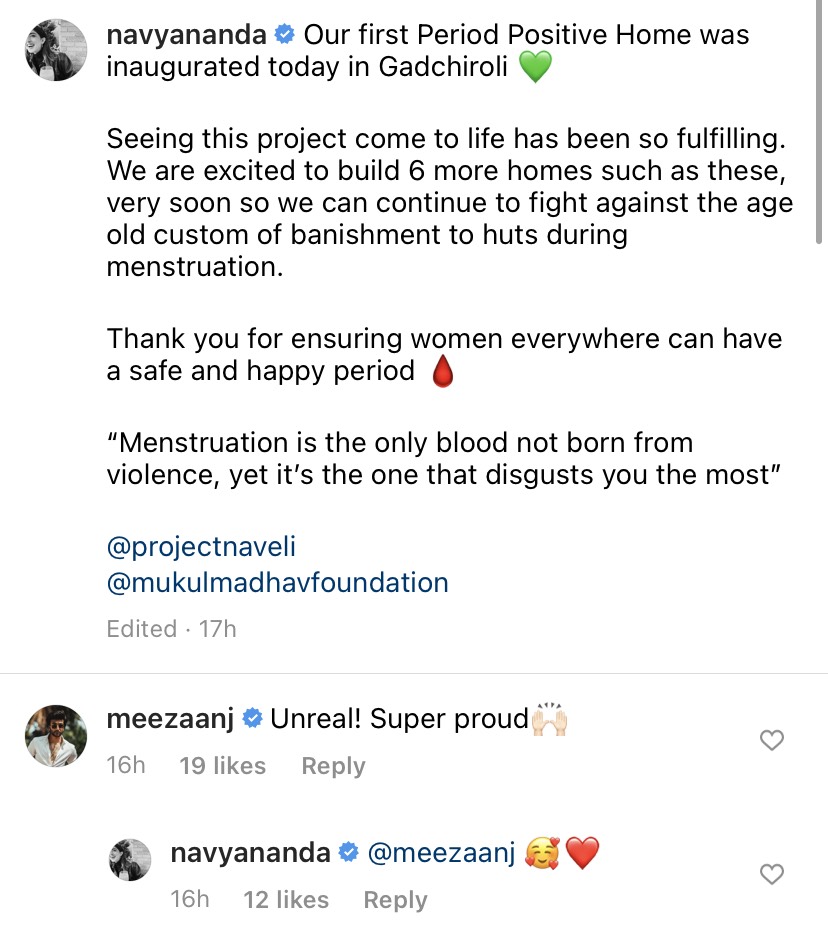This screenshot has height=939, width=828.
Task: Click navyananda's verified badge
Action: pos(285,34)
